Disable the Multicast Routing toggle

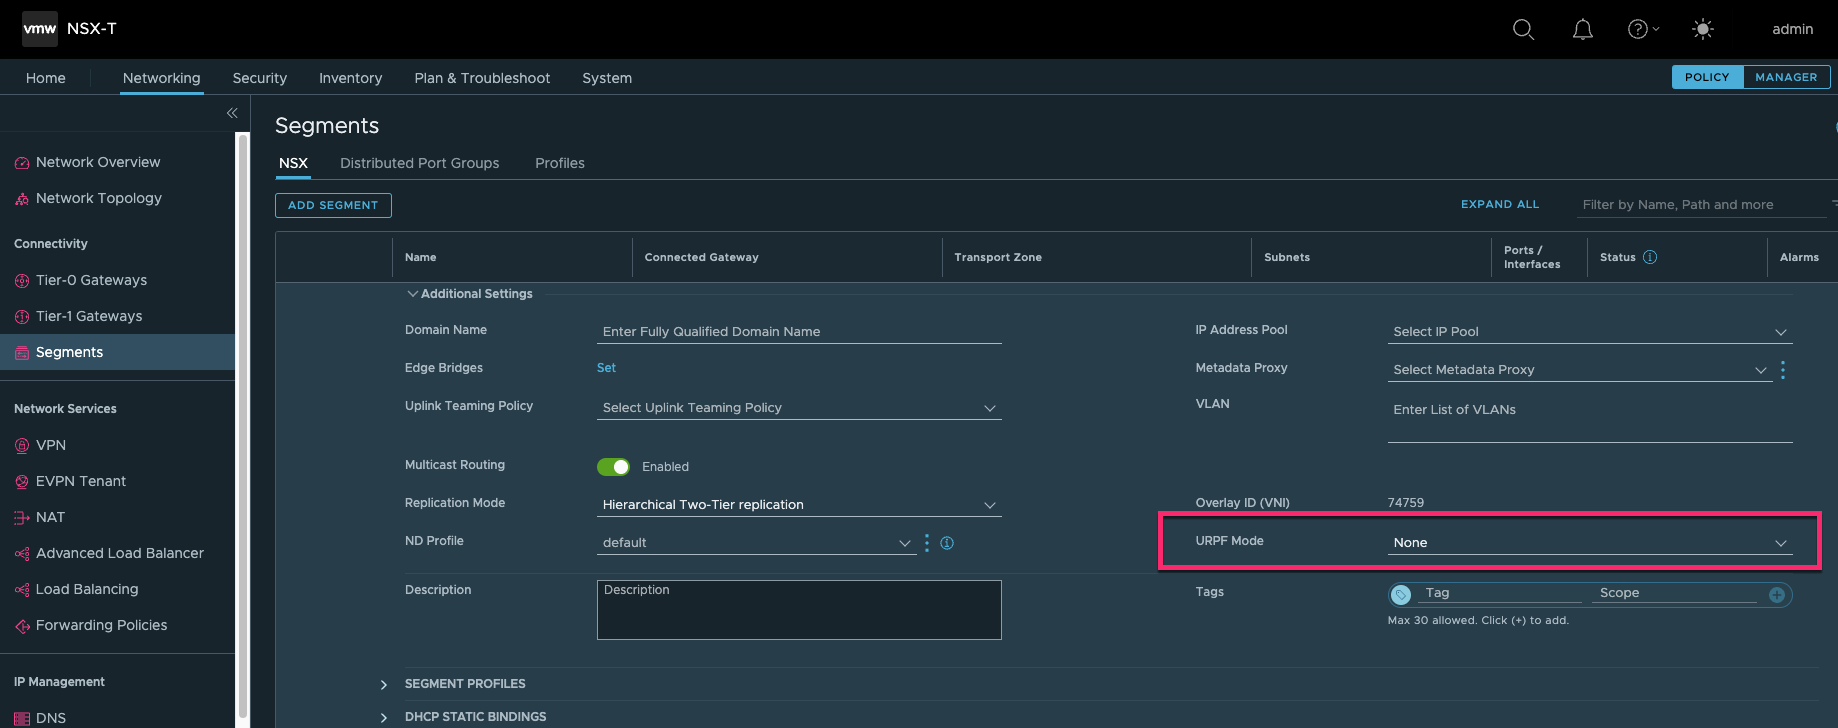point(613,467)
